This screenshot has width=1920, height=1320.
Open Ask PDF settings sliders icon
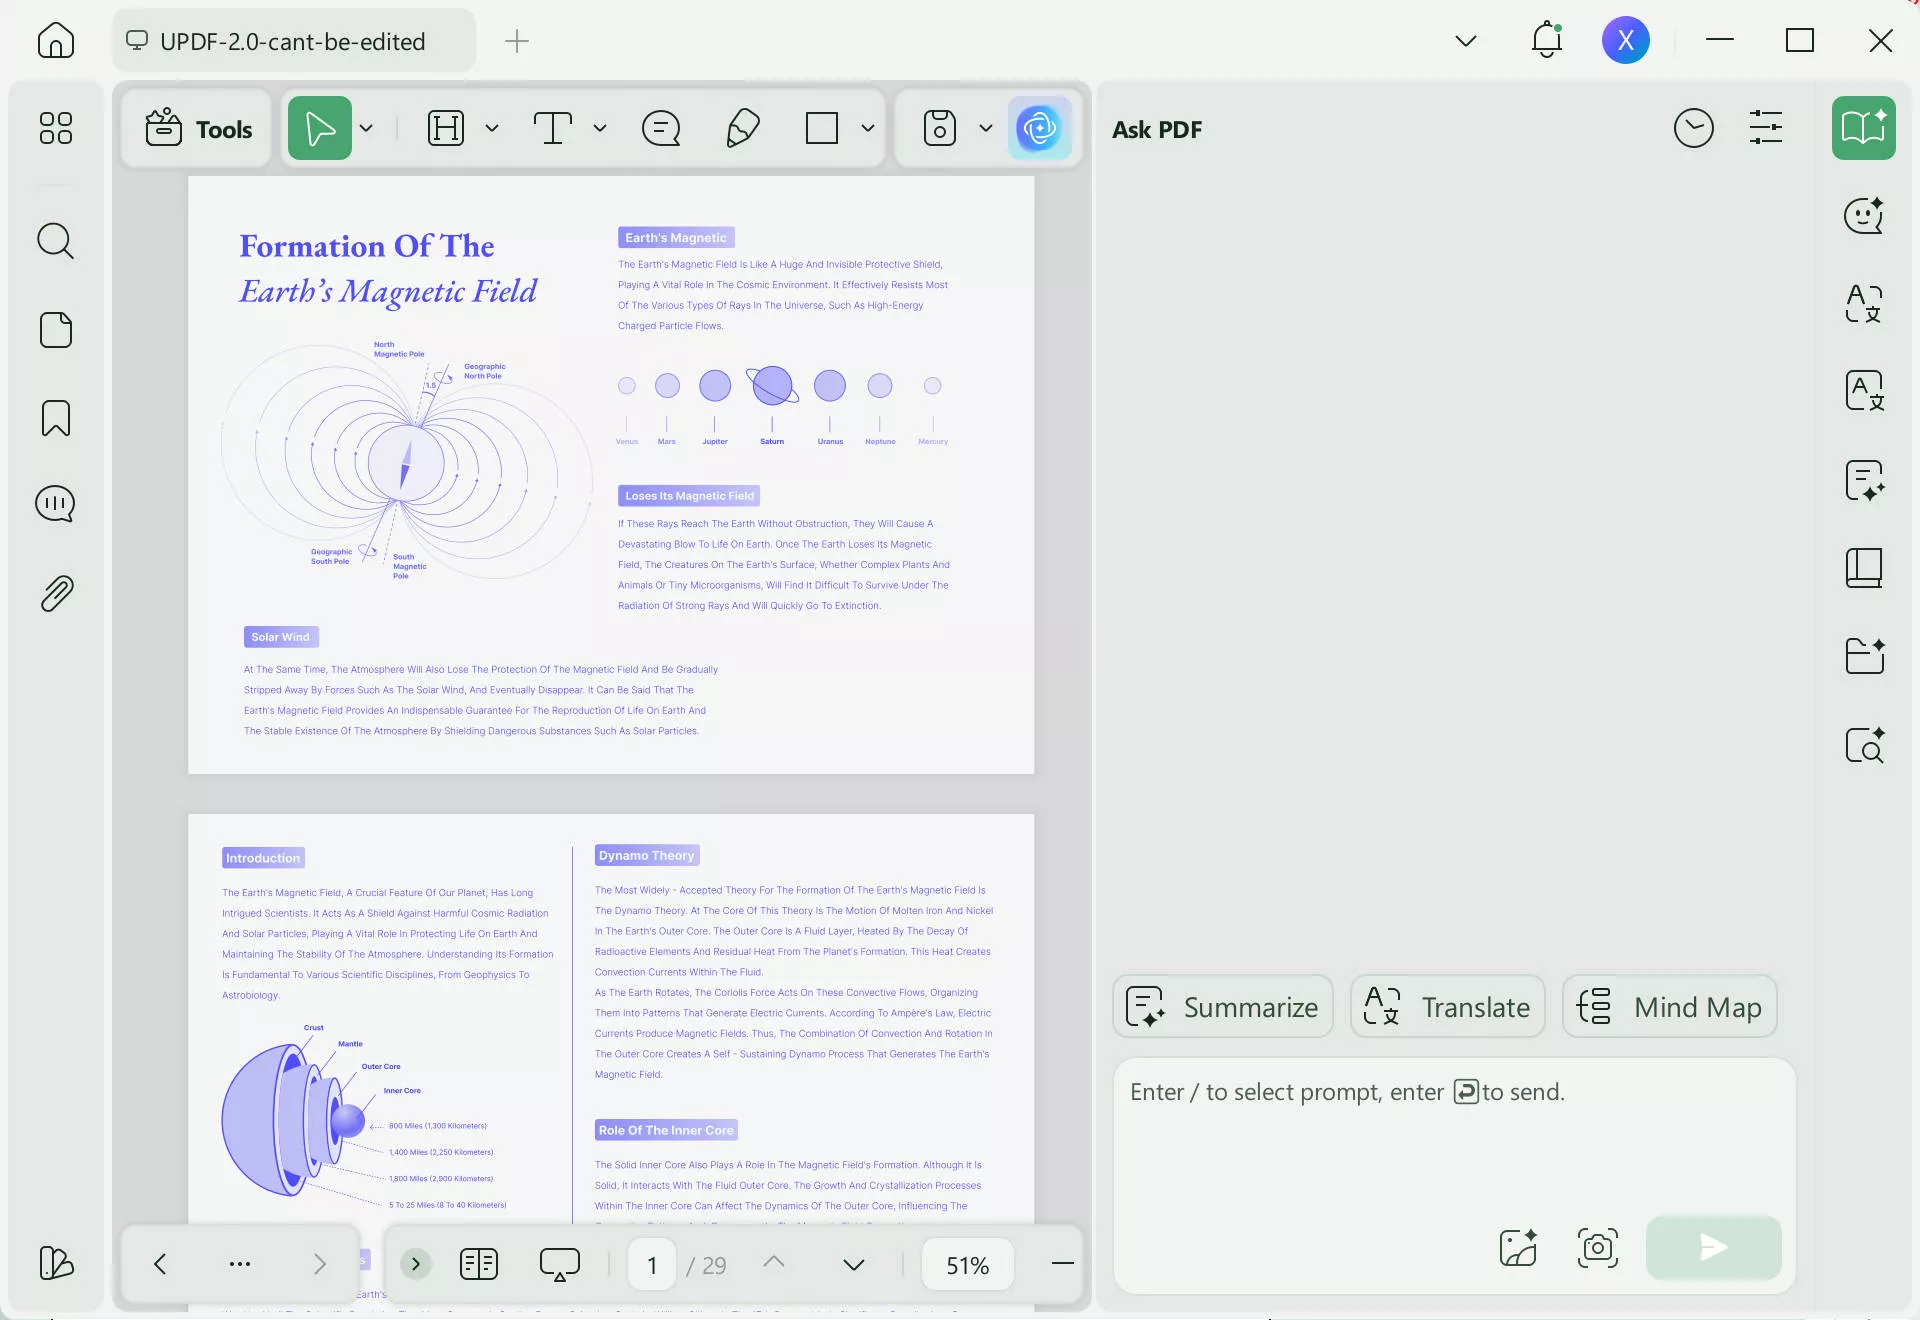[1766, 128]
